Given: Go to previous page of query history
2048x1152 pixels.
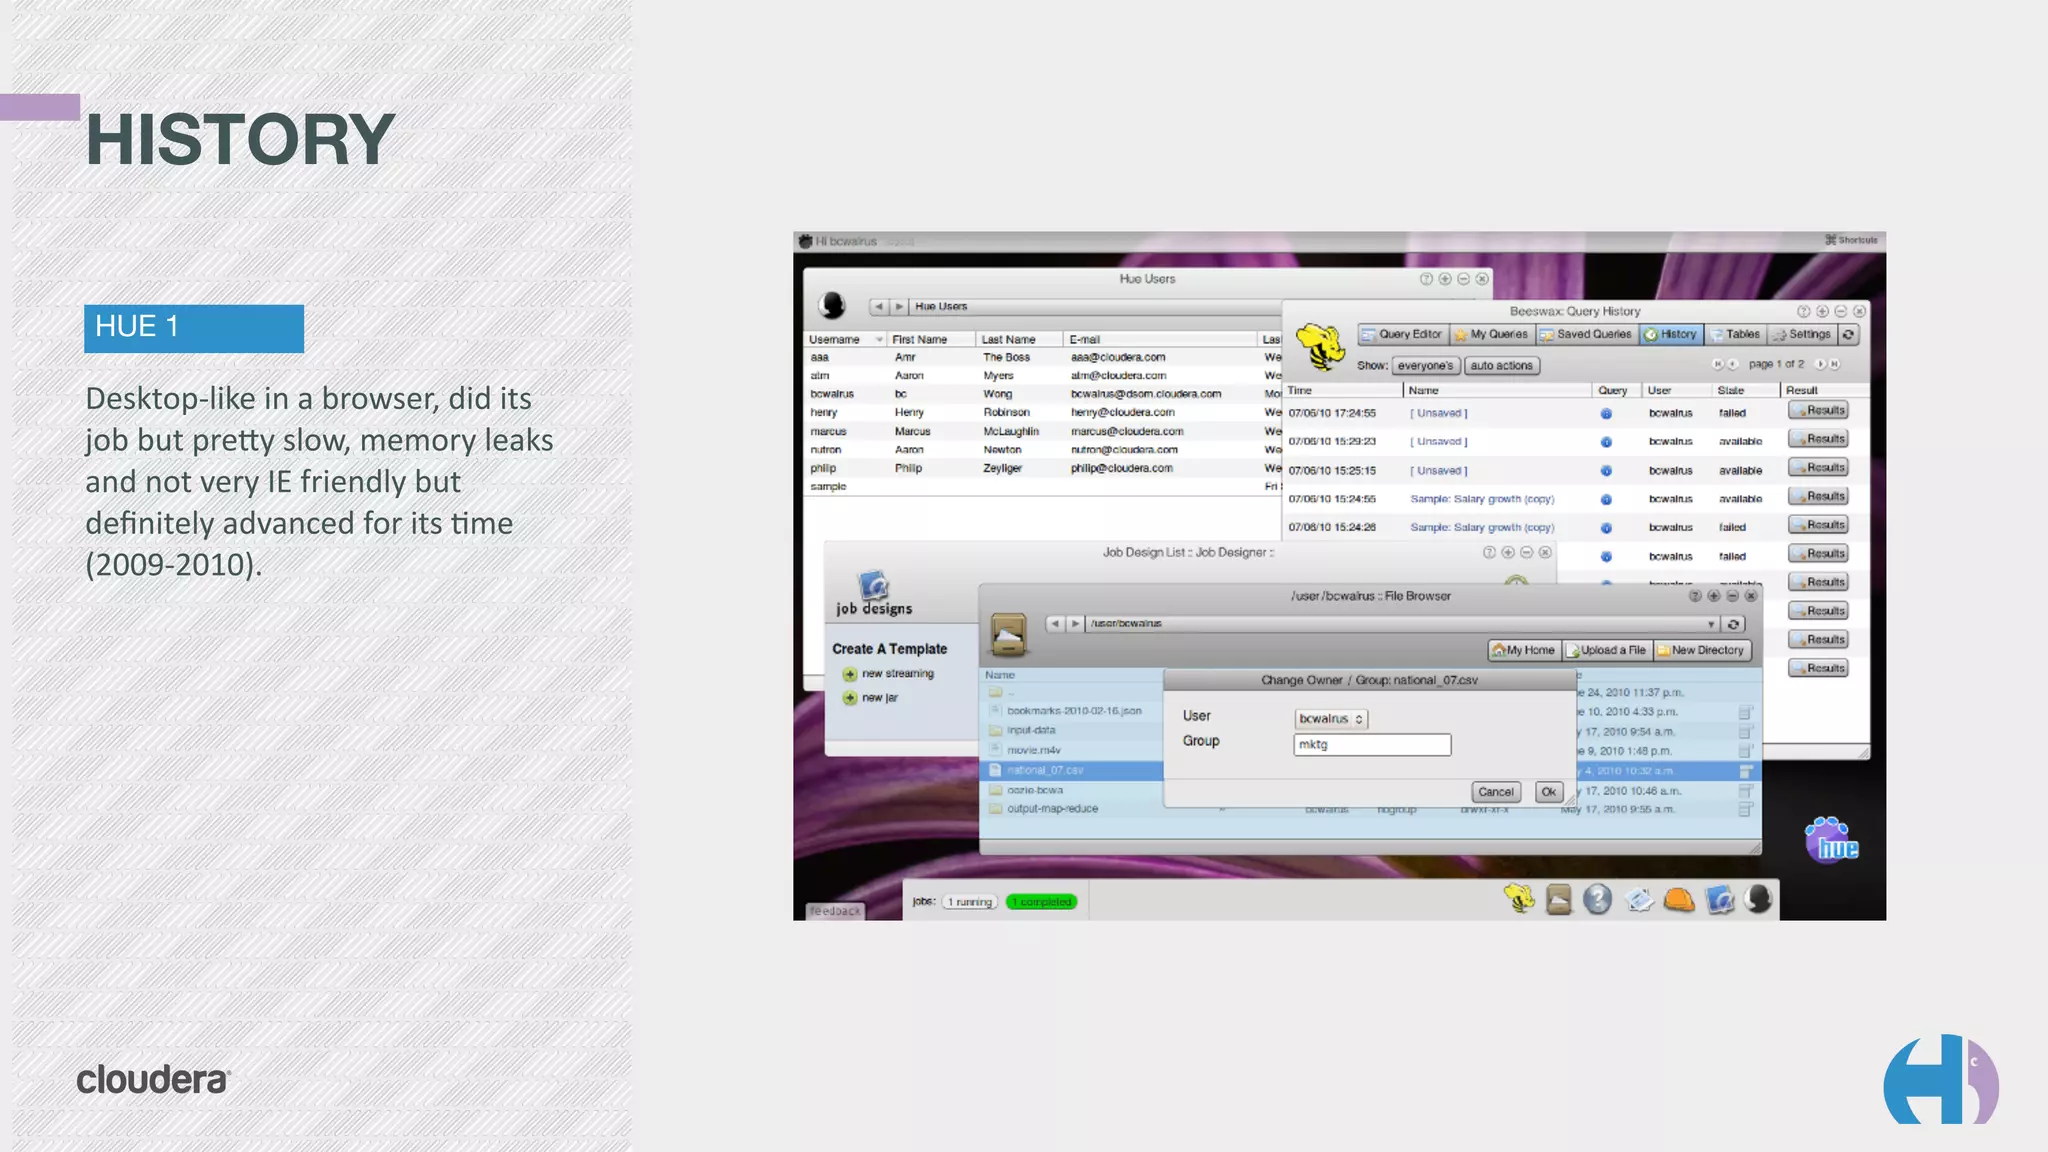Looking at the screenshot, I should tap(1733, 364).
